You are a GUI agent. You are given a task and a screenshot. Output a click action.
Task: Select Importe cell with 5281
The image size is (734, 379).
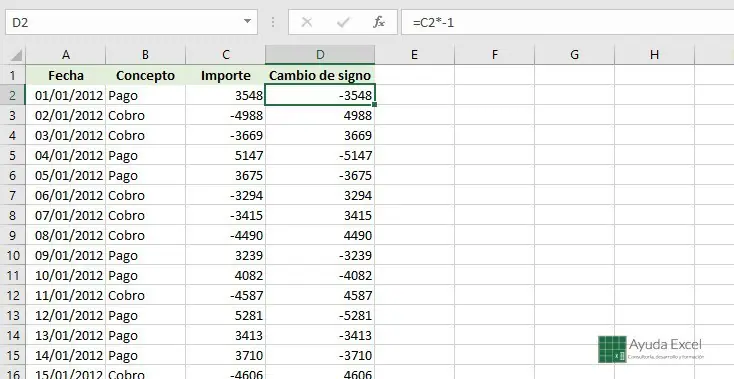point(226,315)
